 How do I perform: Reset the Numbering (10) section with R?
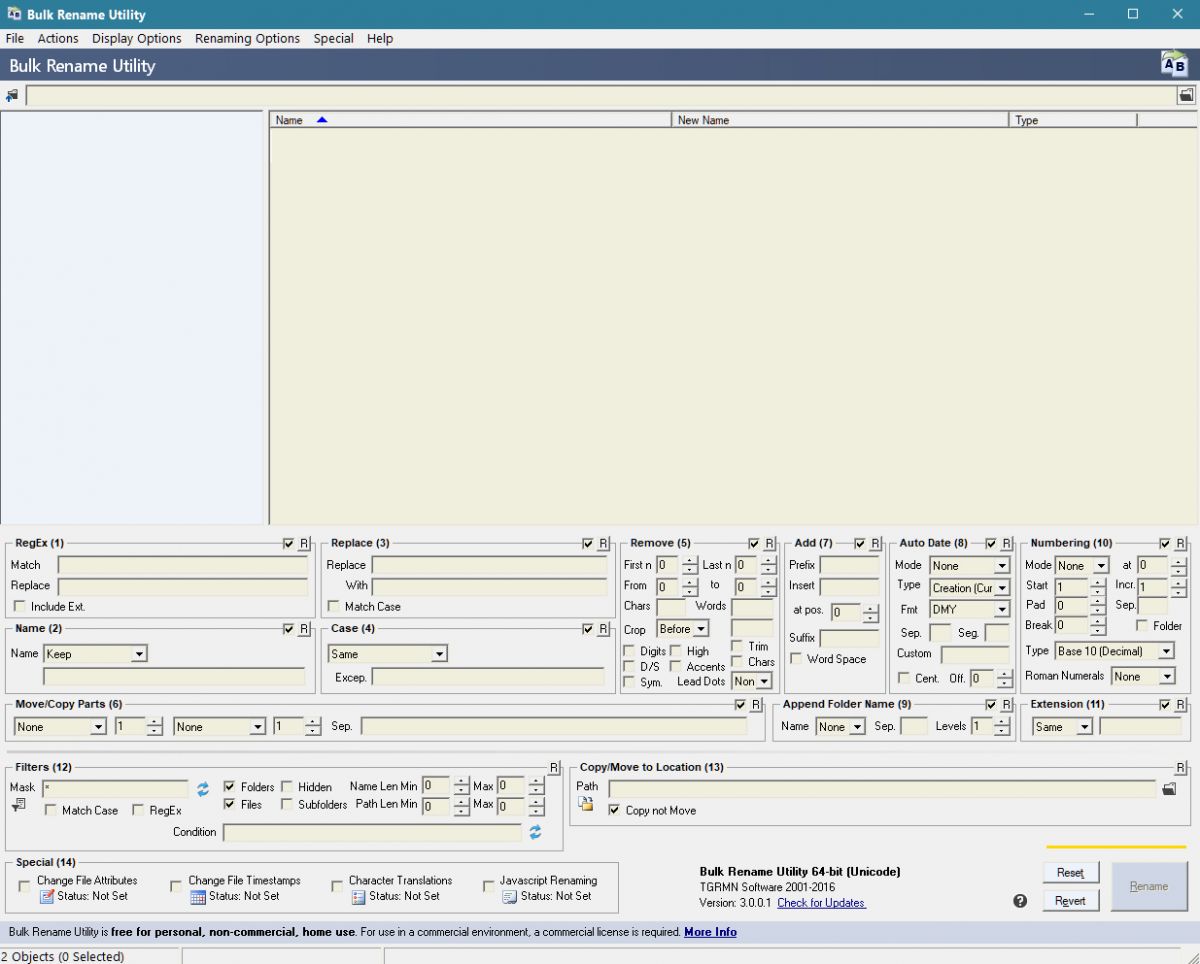[x=1180, y=543]
